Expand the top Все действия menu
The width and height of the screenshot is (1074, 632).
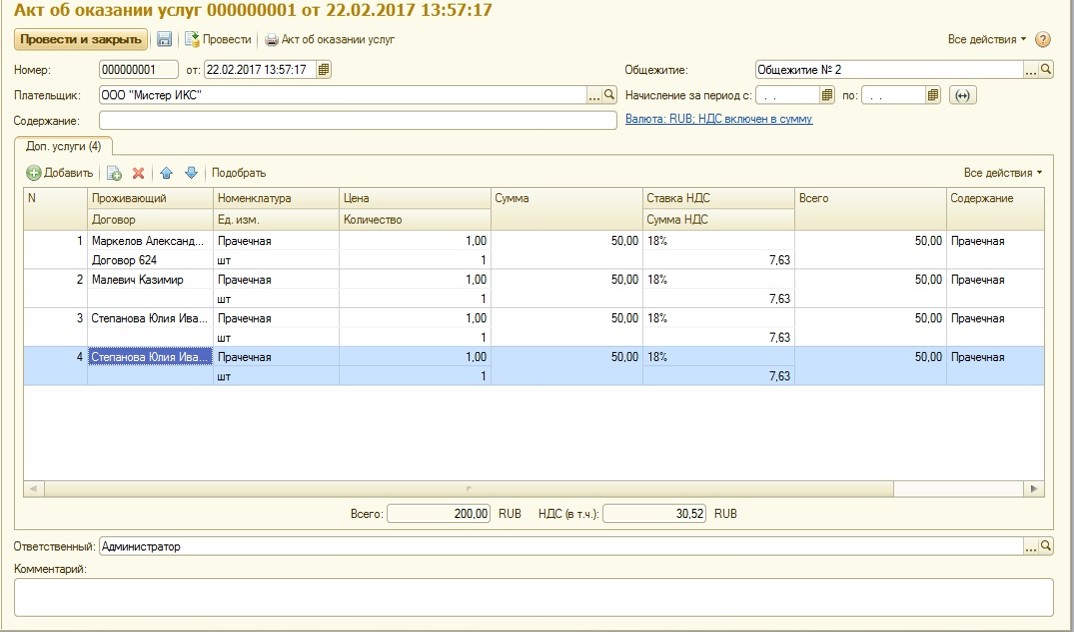(x=987, y=40)
